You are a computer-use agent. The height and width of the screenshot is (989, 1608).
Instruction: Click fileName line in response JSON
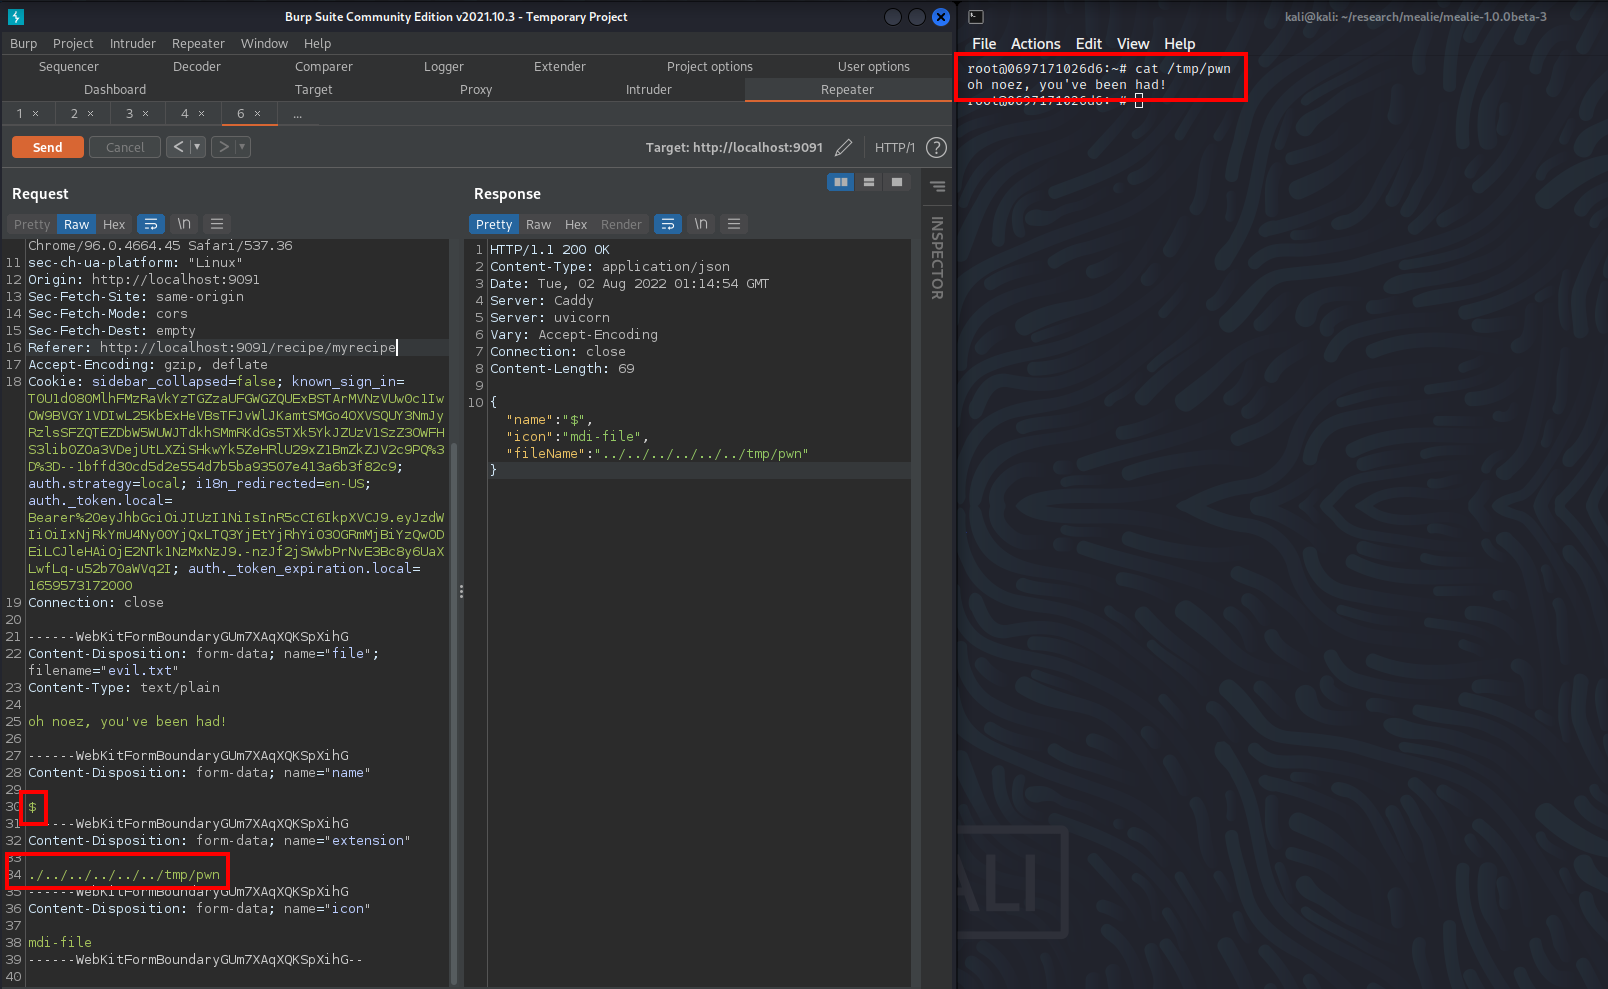point(657,454)
